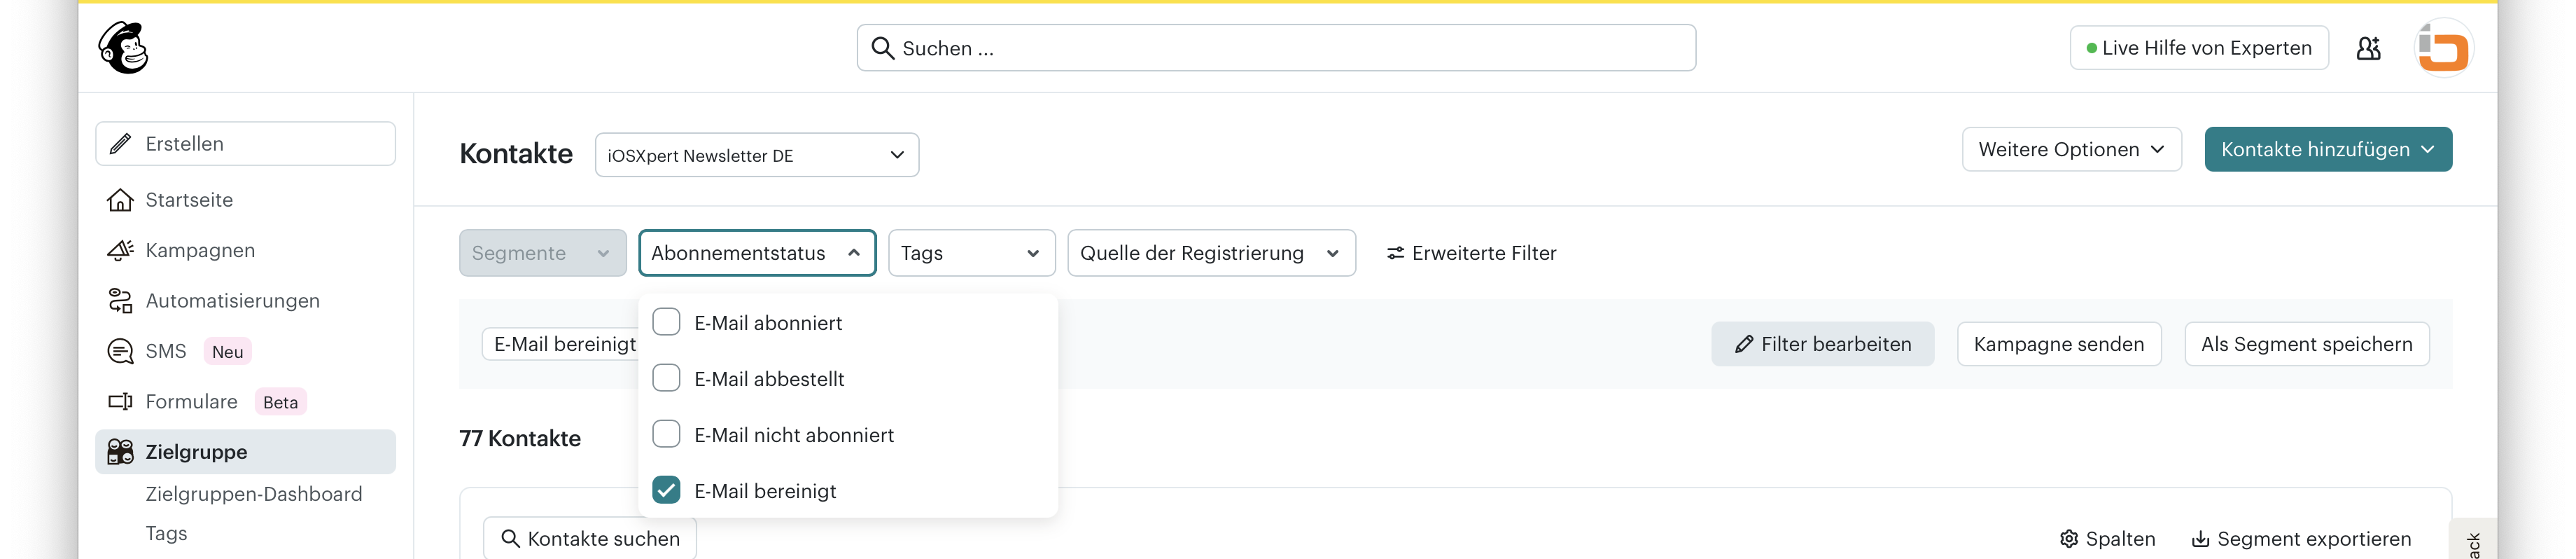Click the Kontakte suchen field
Viewport: 2576px width, 559px height.
[x=590, y=539]
